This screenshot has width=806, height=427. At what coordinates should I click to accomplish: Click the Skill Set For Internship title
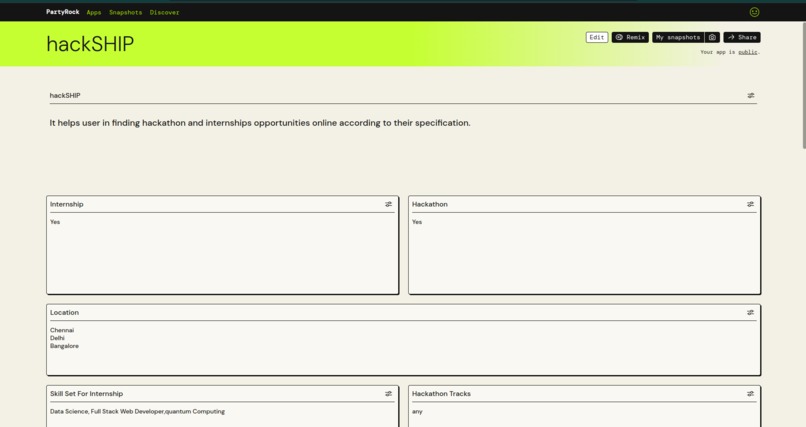pyautogui.click(x=86, y=394)
